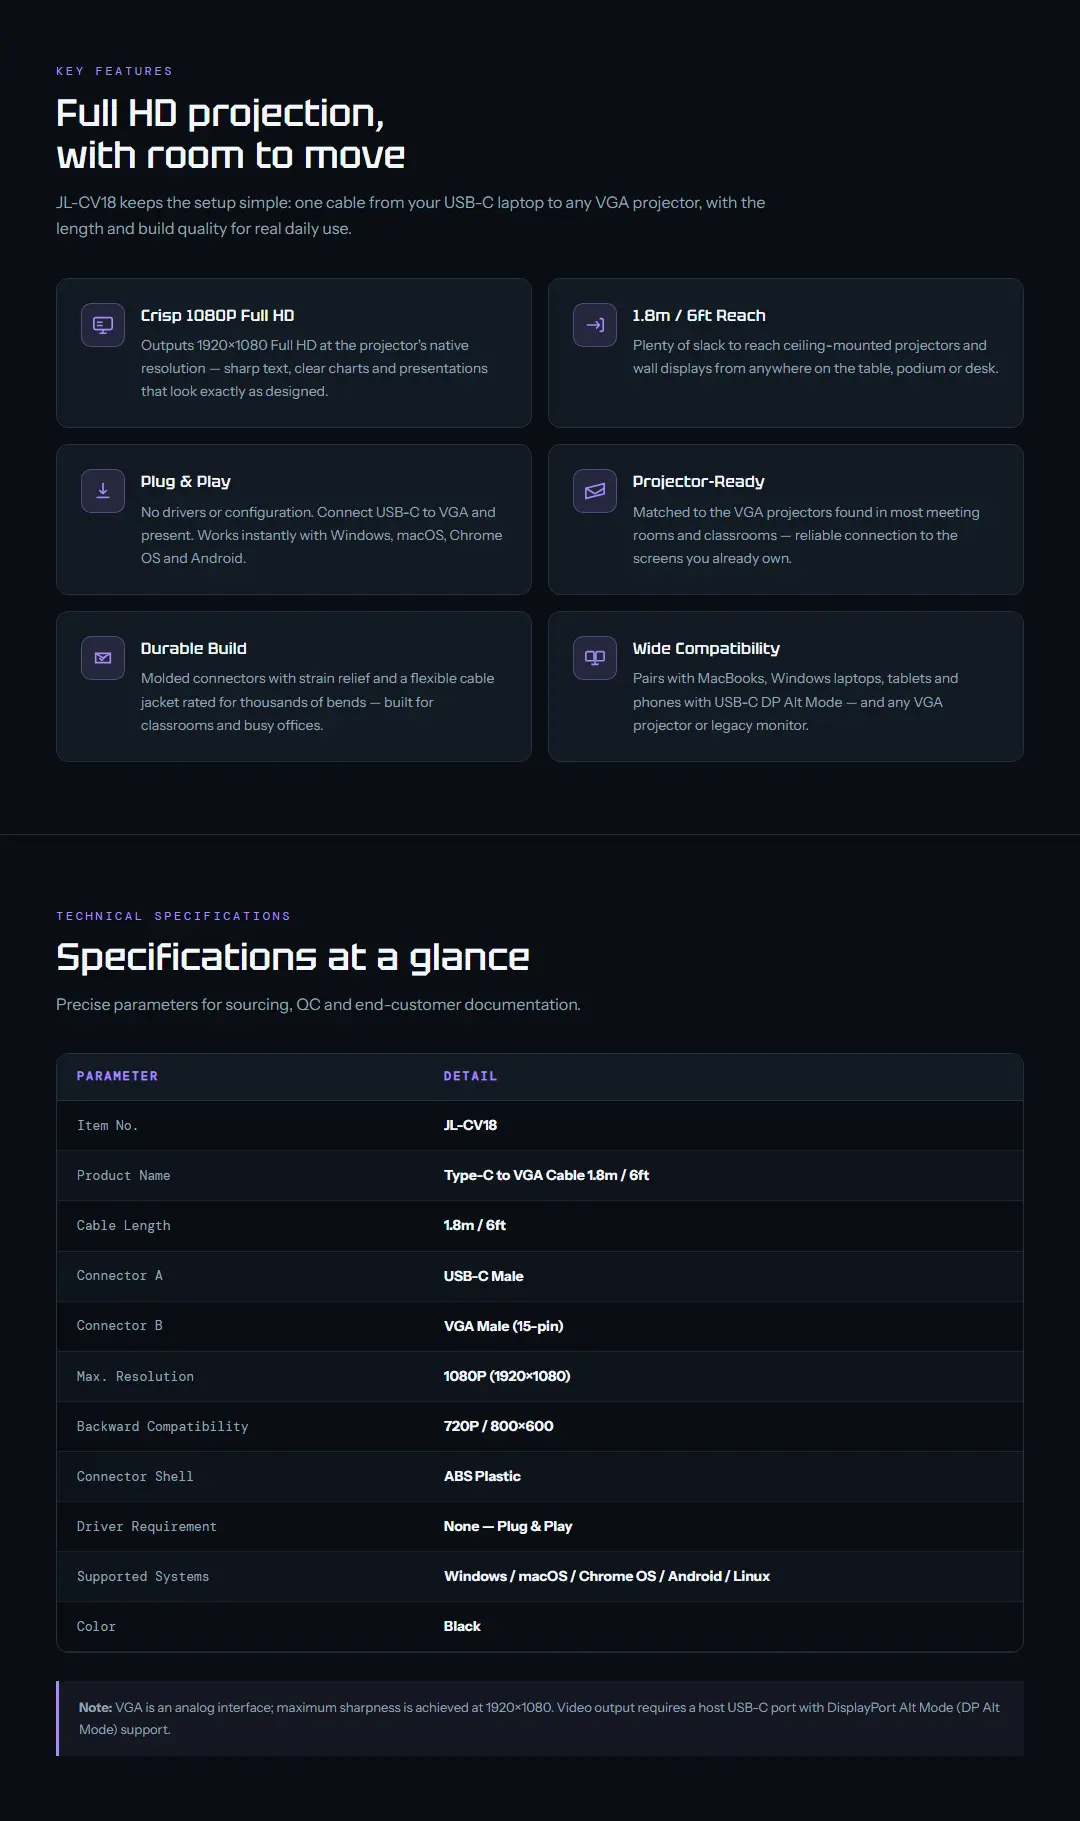
Task: Click the projector icon beside Projector-Ready
Action: [x=595, y=491]
